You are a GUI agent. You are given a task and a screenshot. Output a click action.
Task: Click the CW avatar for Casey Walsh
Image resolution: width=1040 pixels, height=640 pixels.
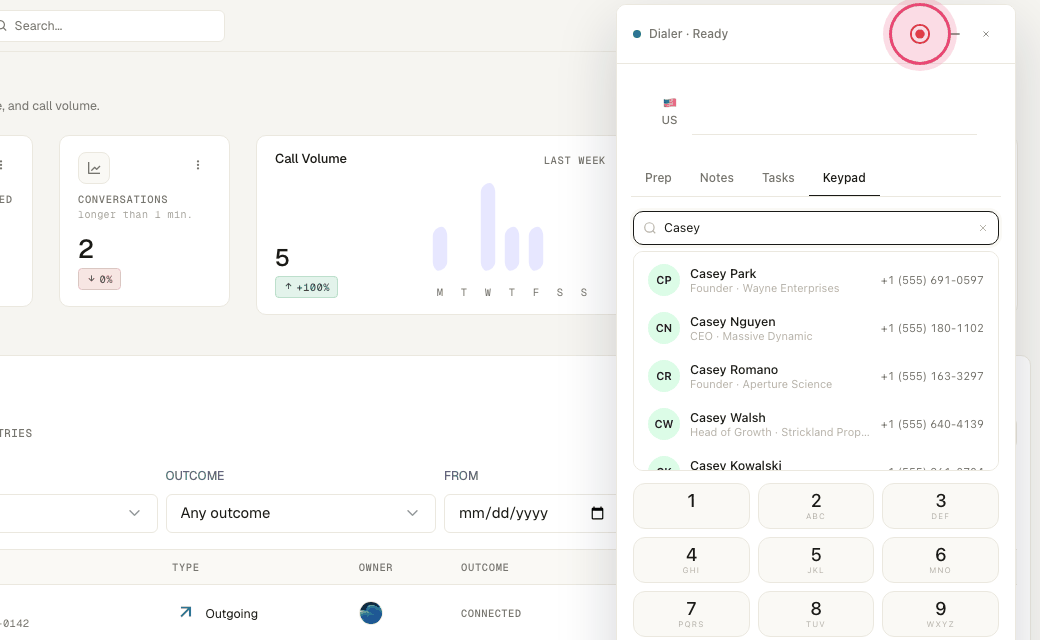(664, 424)
